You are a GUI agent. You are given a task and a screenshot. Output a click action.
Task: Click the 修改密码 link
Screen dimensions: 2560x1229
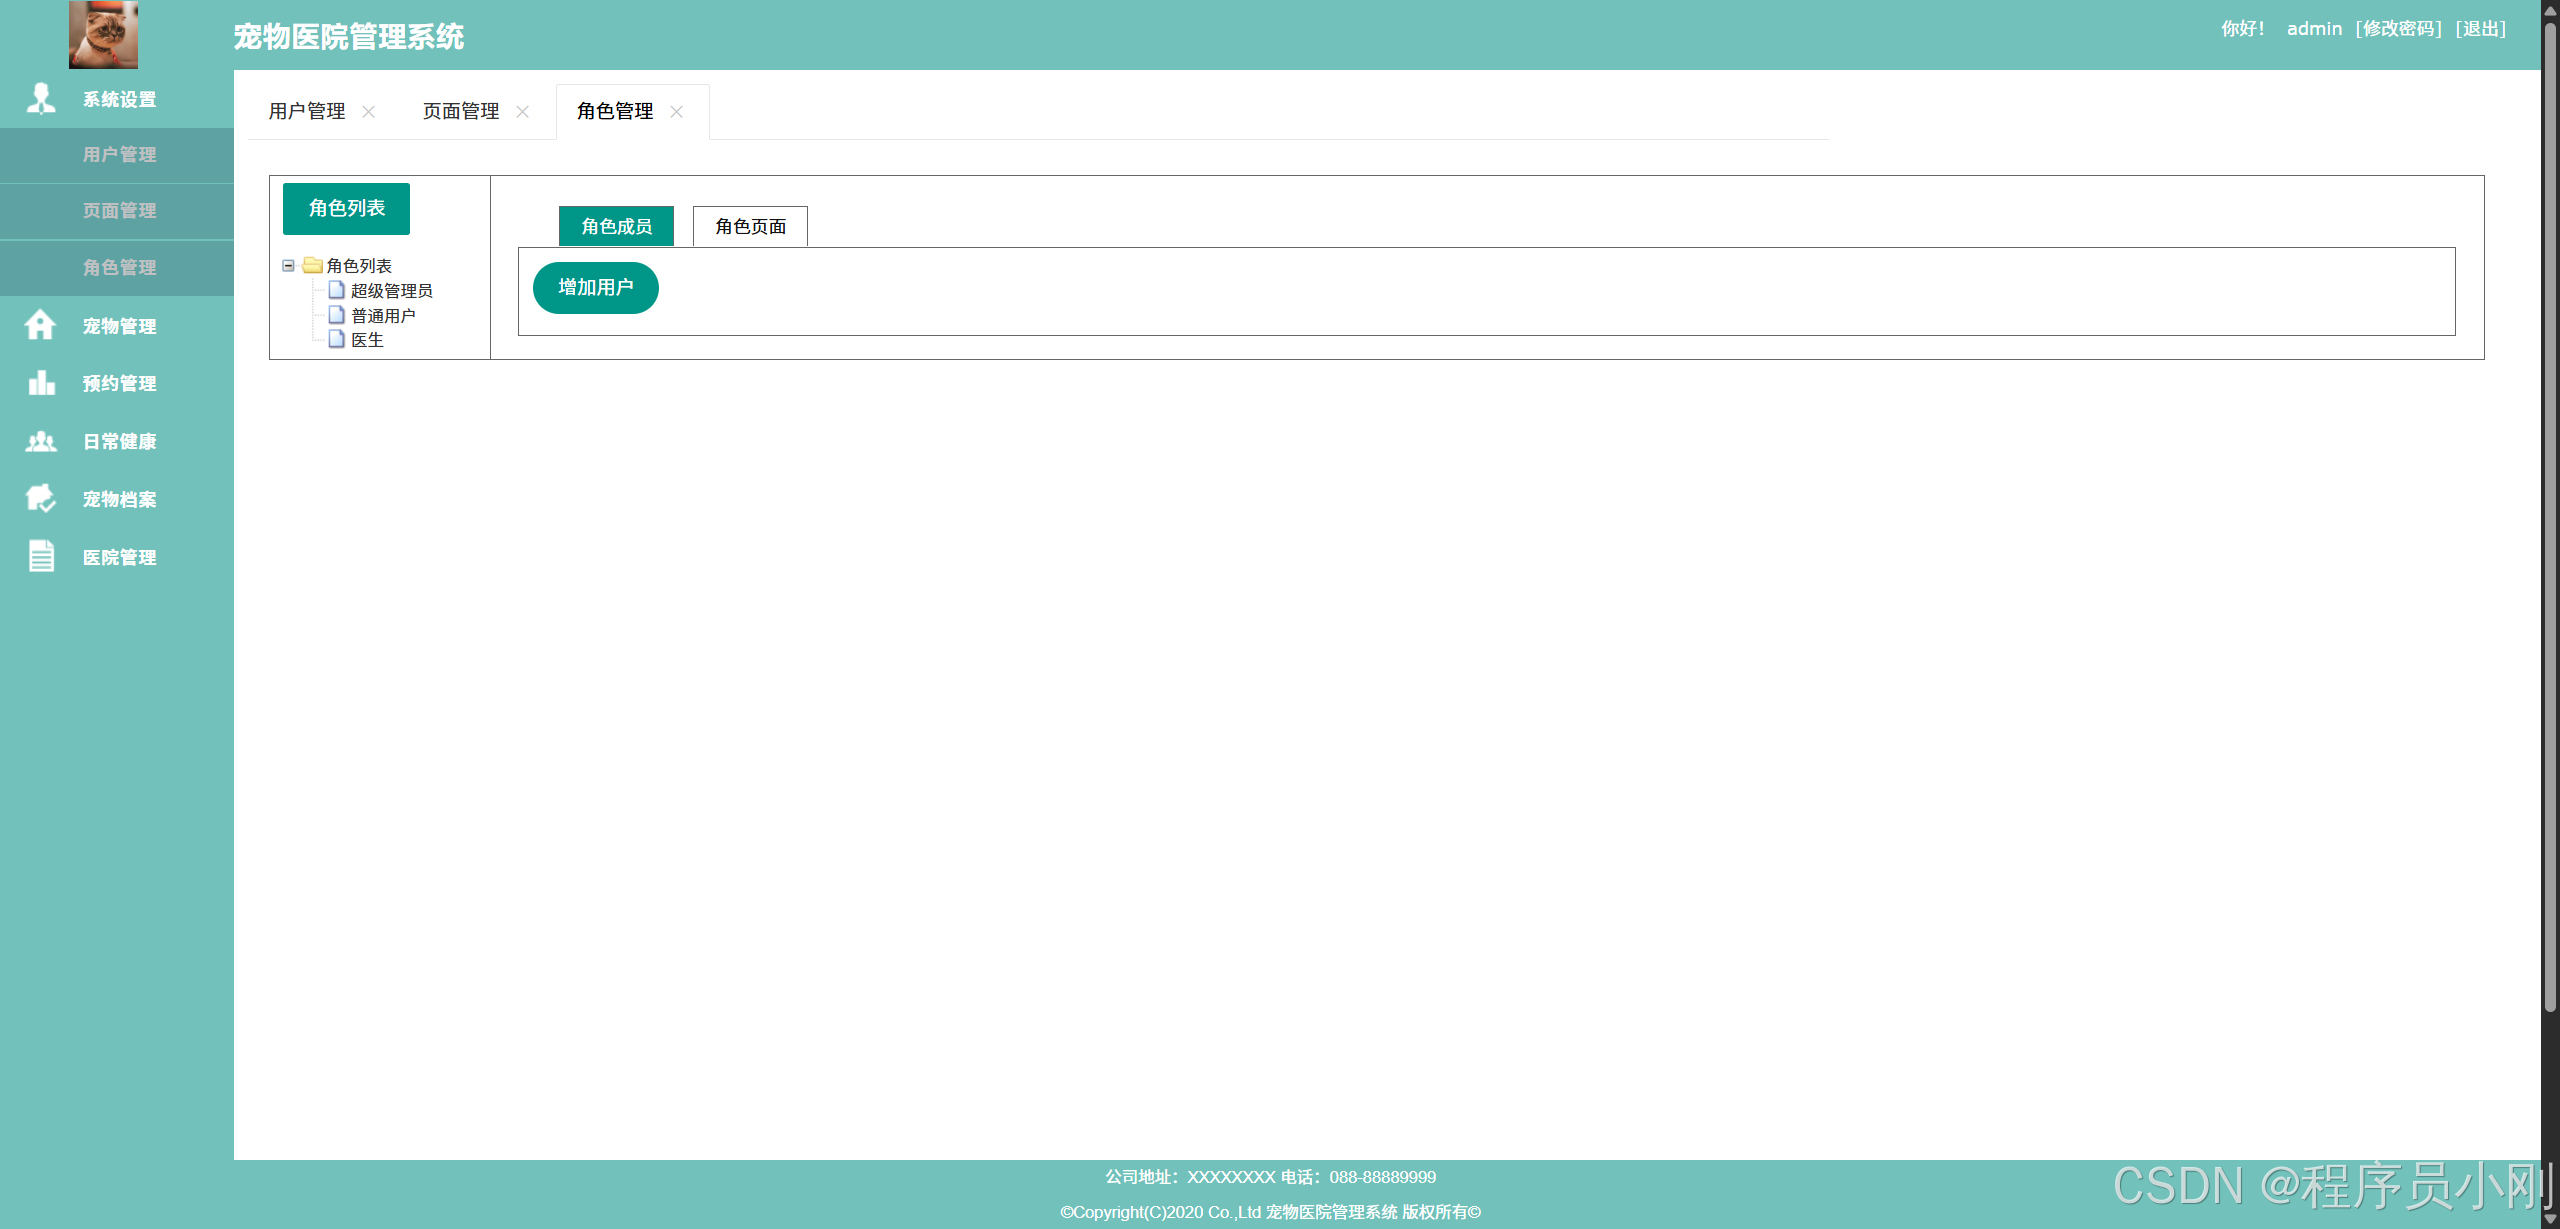click(x=2398, y=28)
